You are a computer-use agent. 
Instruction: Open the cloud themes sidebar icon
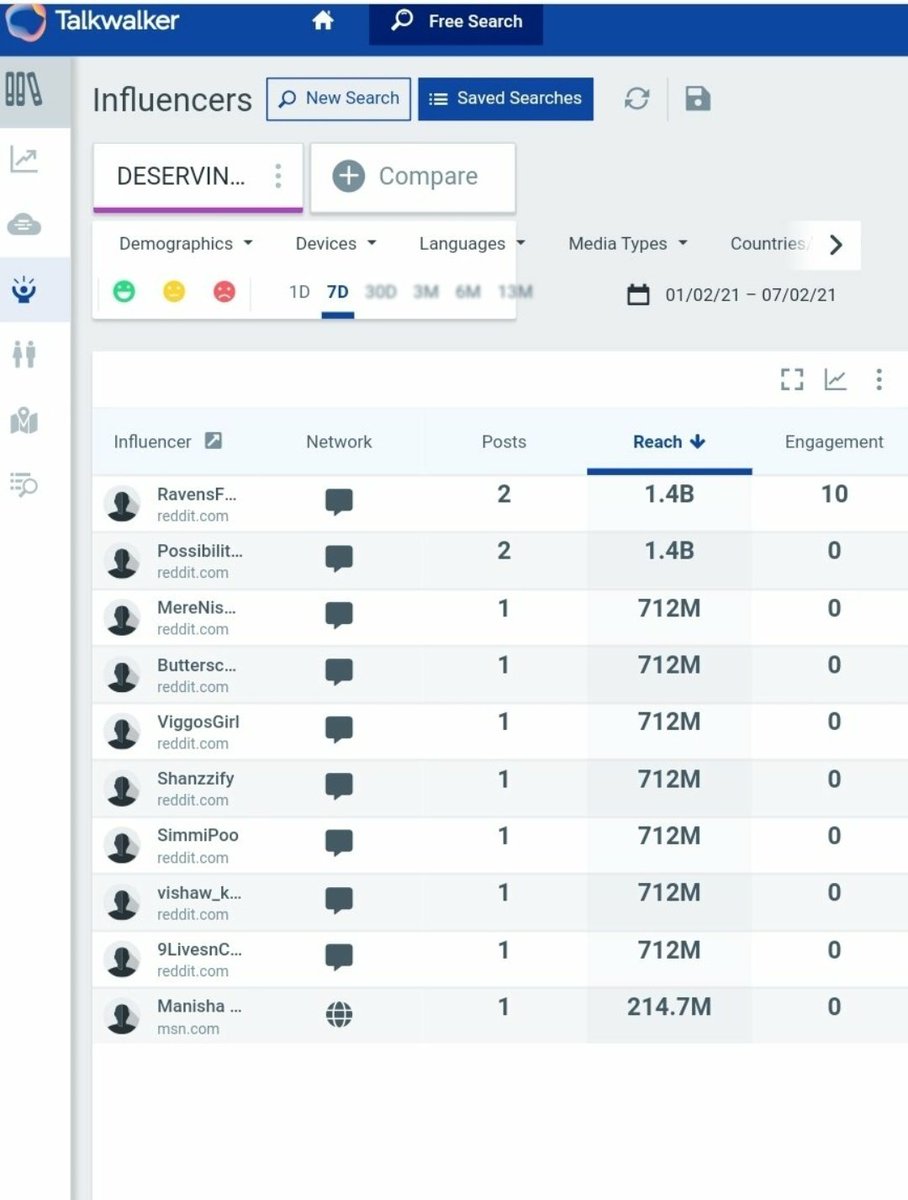pos(24,225)
